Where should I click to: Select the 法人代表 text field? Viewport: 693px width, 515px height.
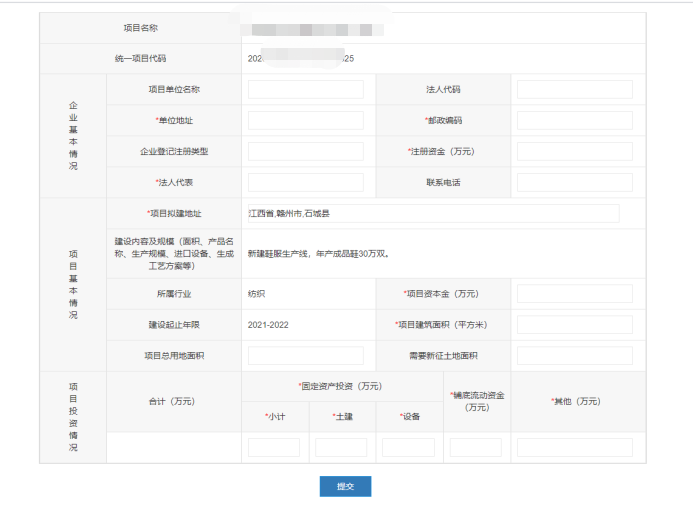[x=305, y=183]
